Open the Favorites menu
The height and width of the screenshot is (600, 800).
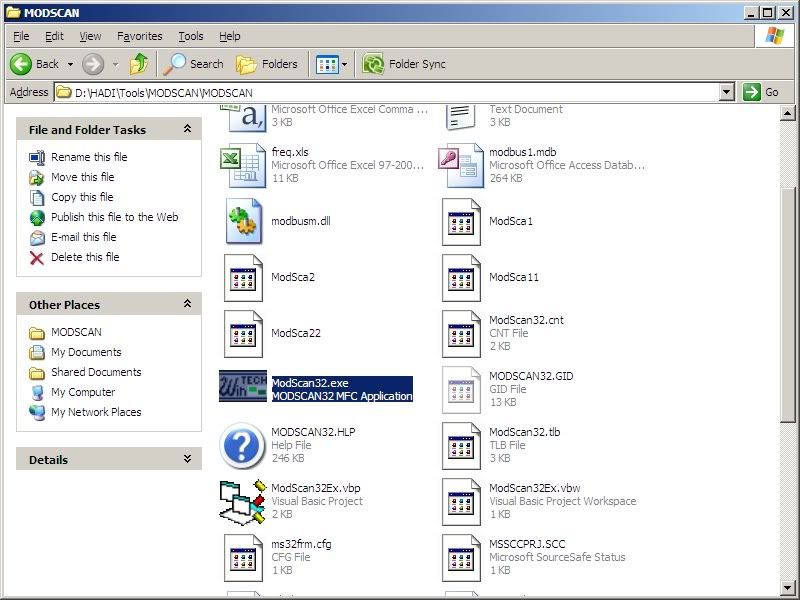pyautogui.click(x=139, y=36)
